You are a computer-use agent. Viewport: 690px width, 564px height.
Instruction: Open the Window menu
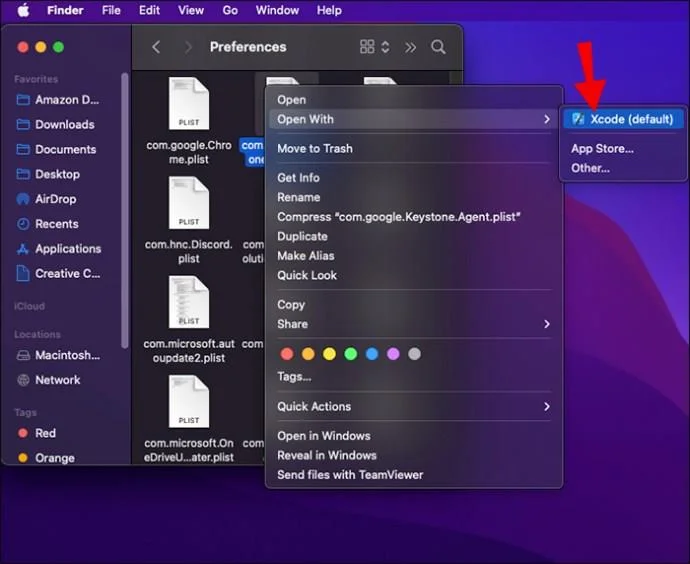tap(277, 10)
